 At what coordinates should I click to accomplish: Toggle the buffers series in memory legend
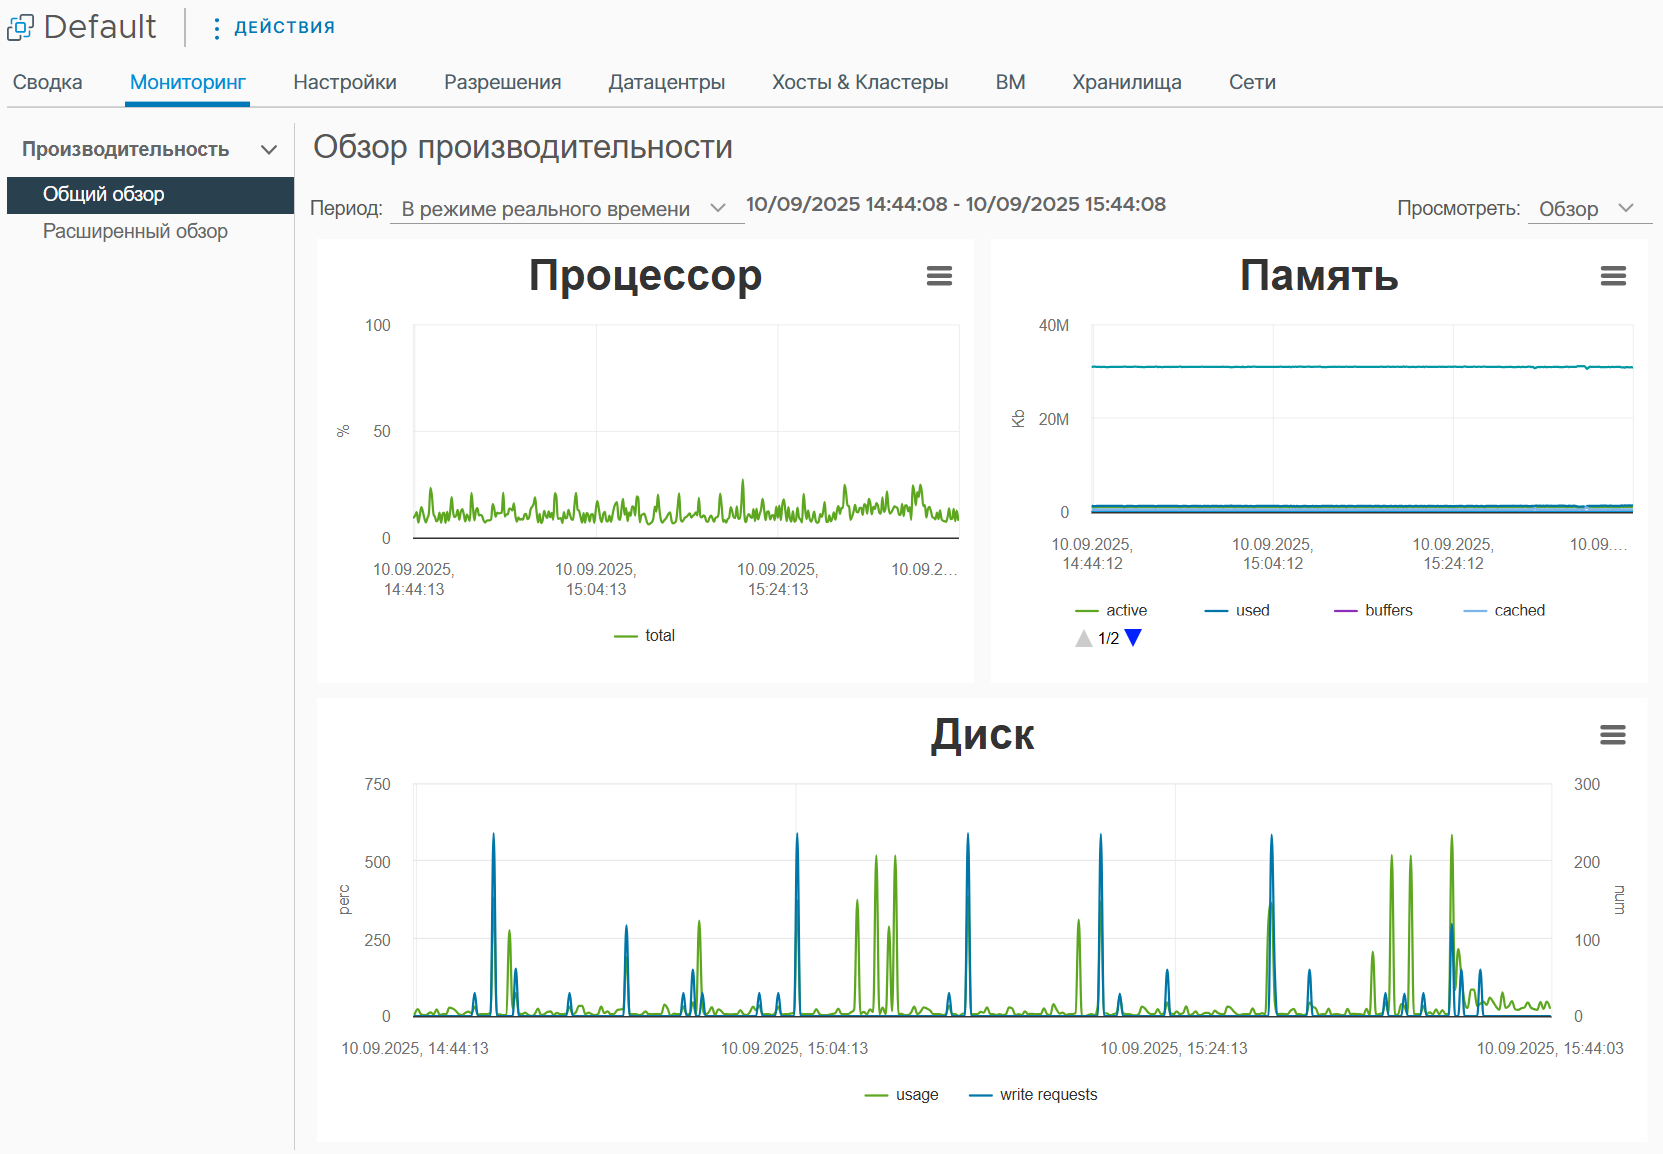coord(1373,610)
